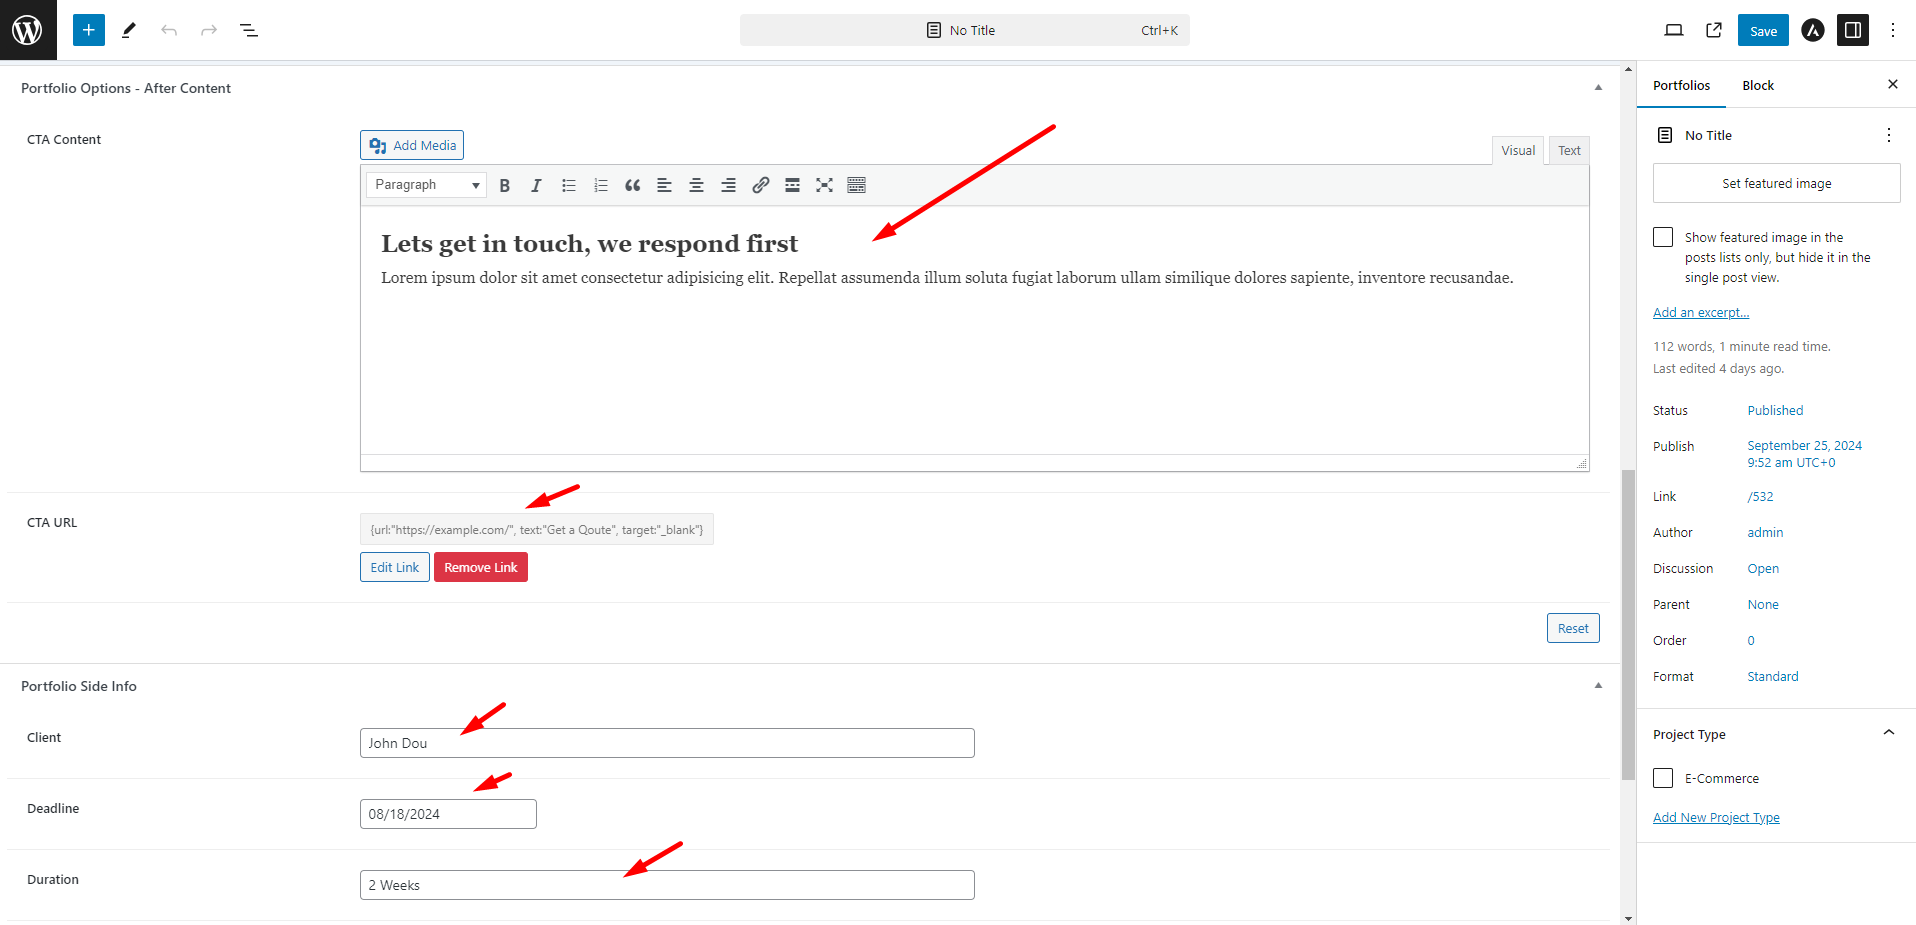Enter distraction-free fullscreen mode
Screen dimensions: 1916x925
pyautogui.click(x=825, y=185)
